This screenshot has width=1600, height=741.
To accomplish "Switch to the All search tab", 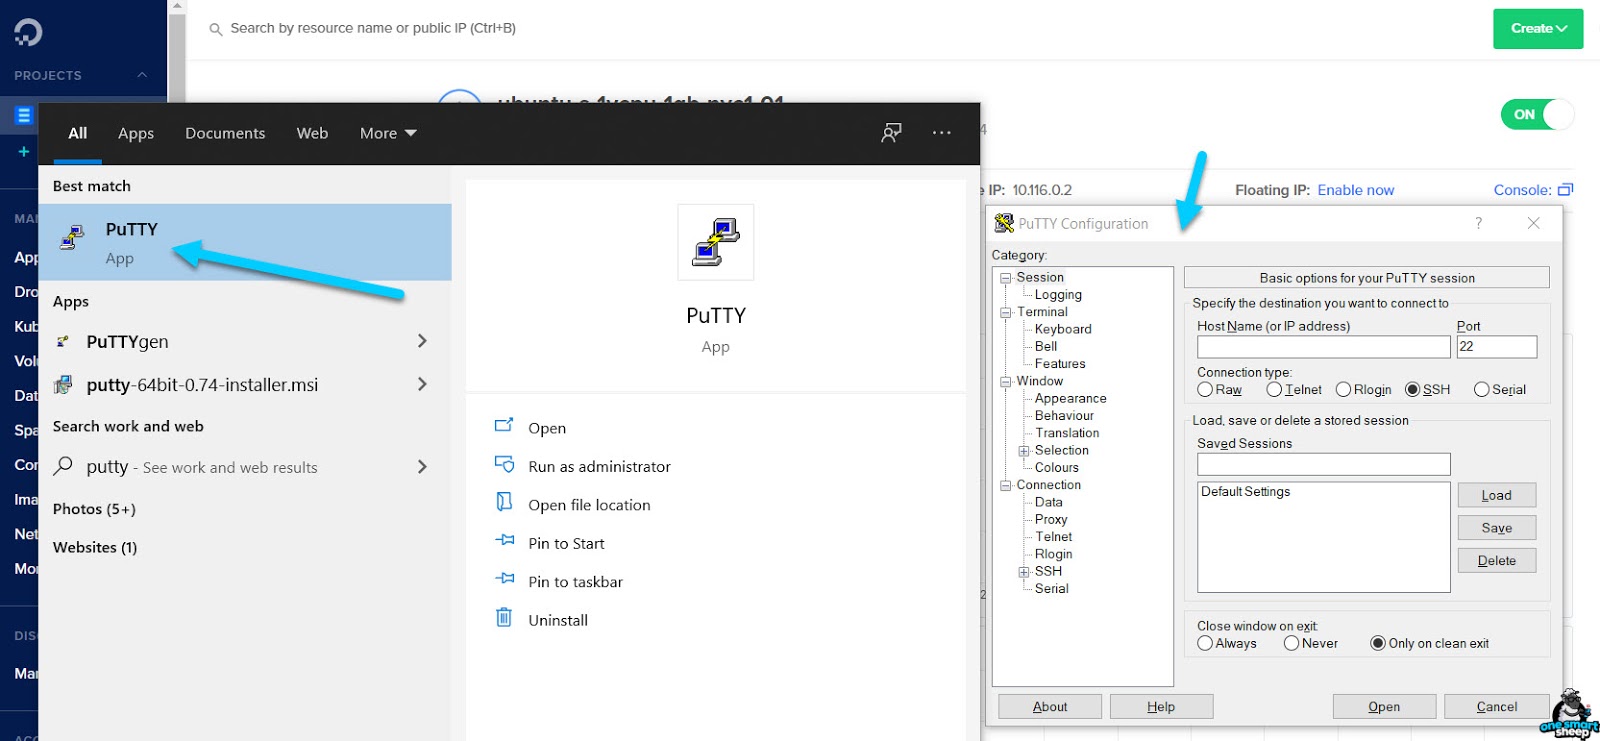I will coord(78,133).
